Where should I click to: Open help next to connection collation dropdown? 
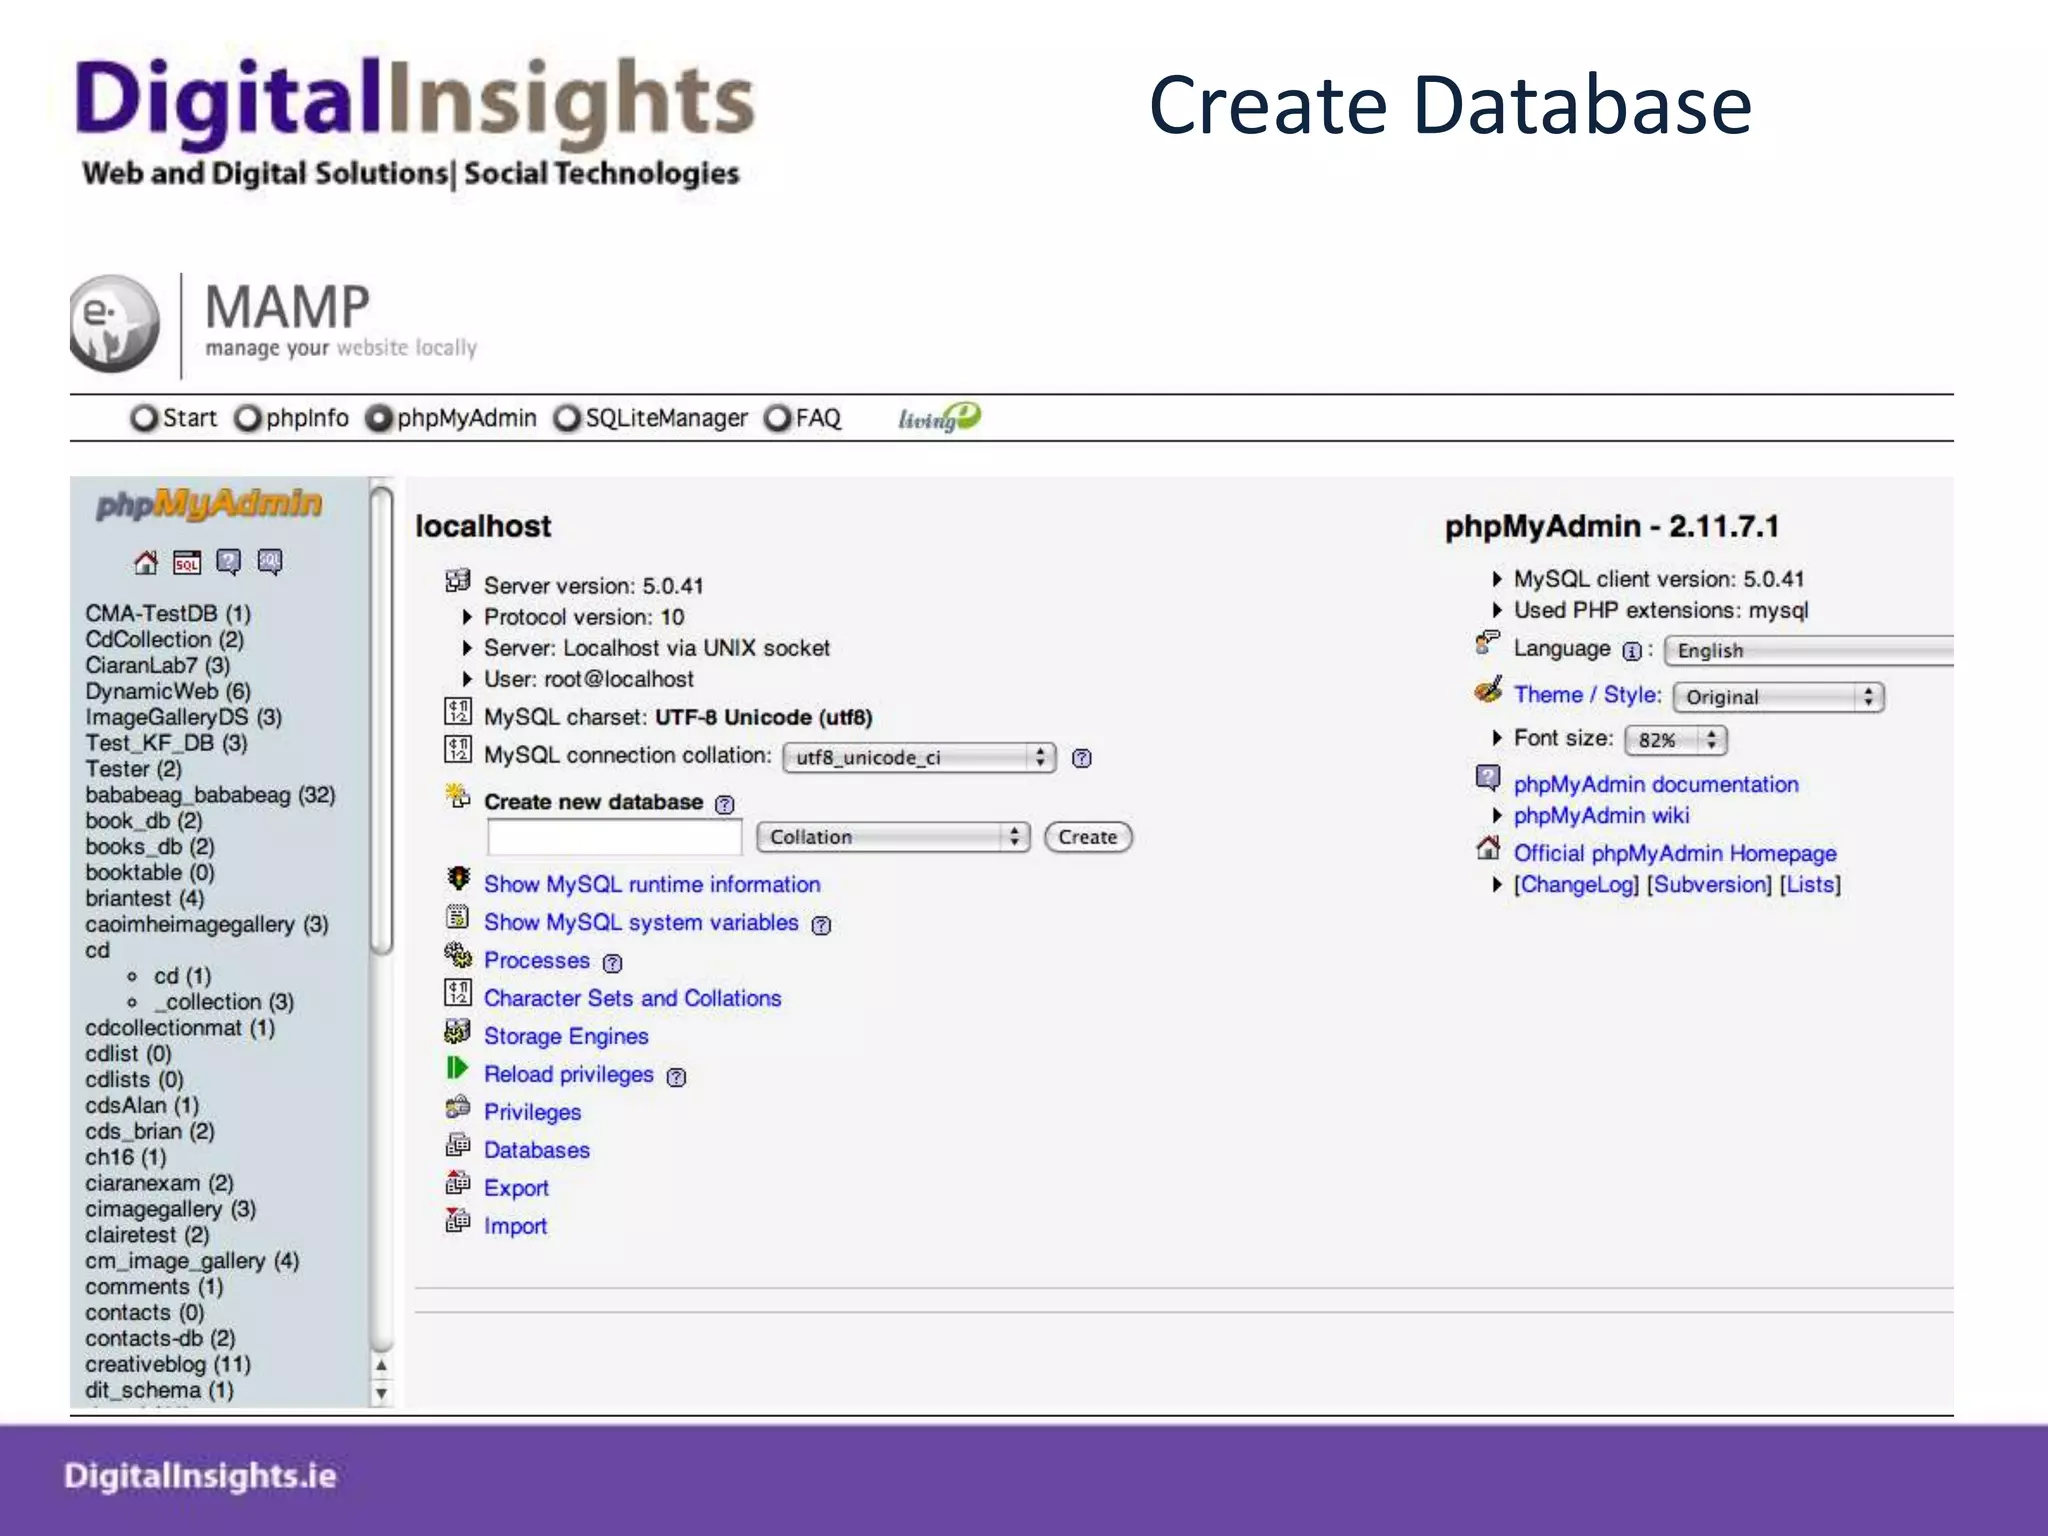(1081, 758)
